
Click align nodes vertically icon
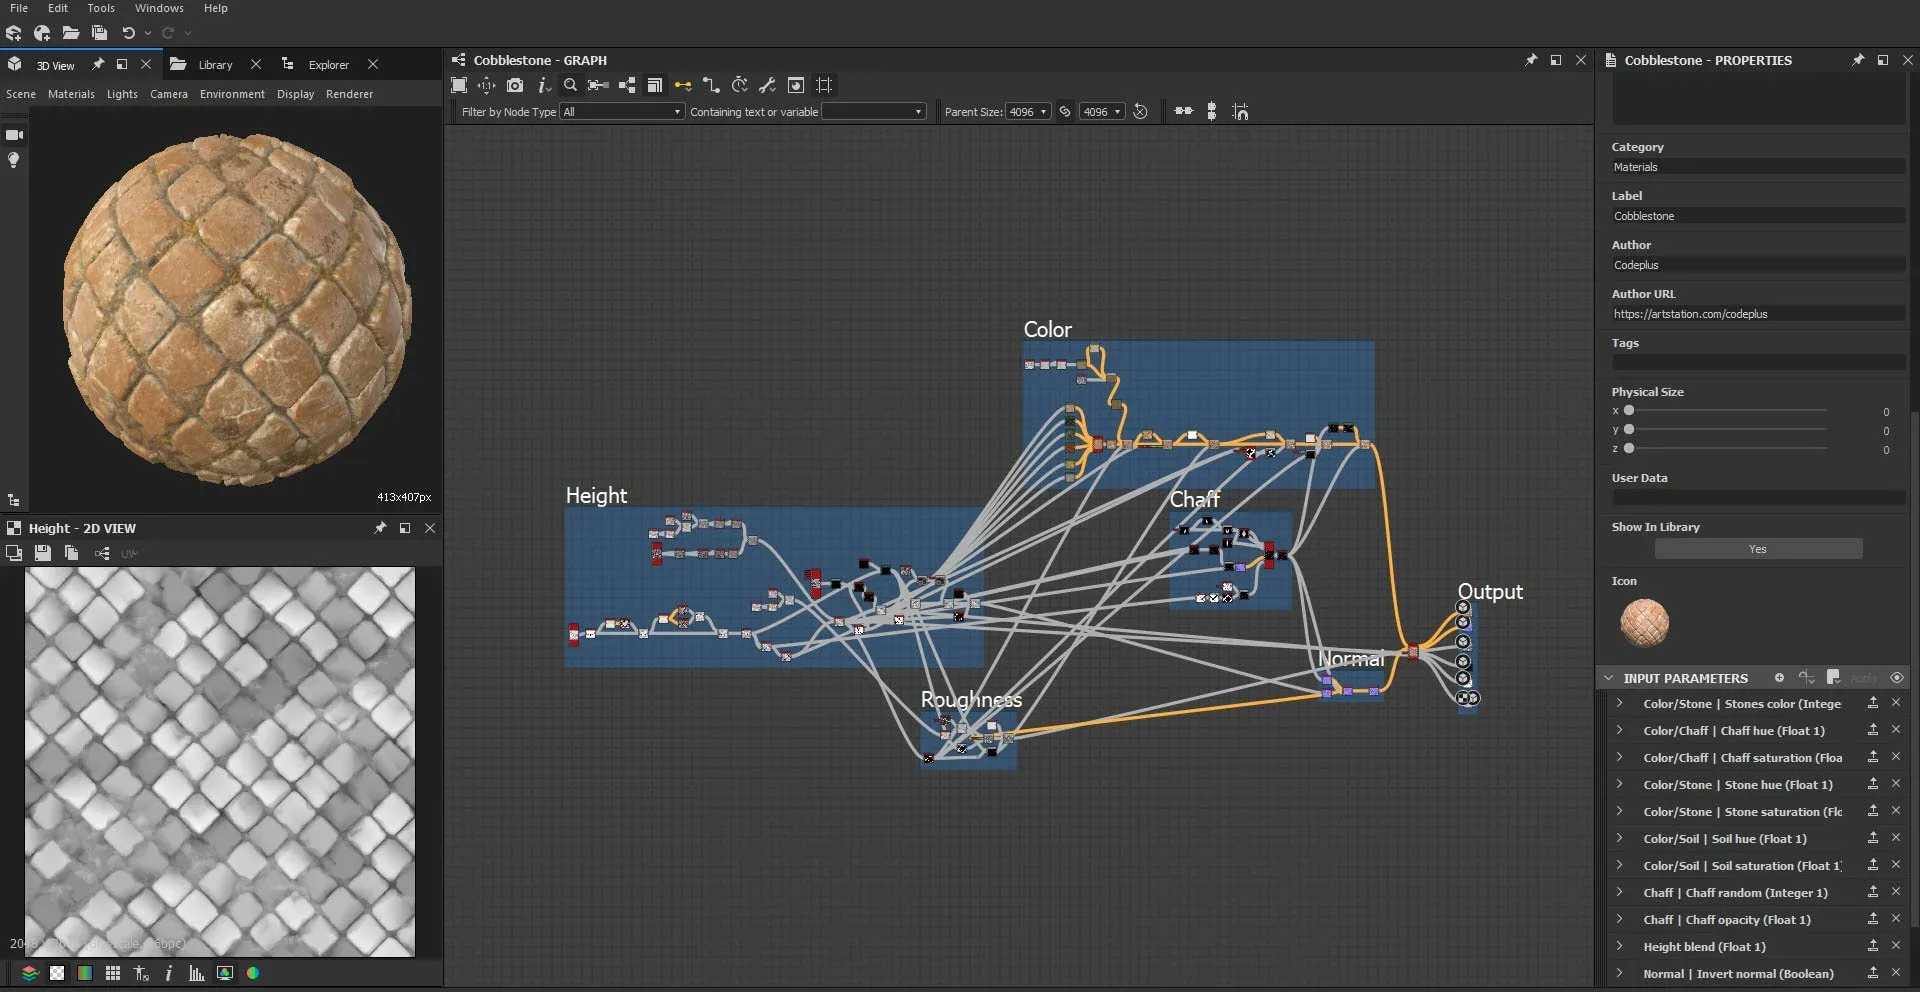(x=1211, y=111)
